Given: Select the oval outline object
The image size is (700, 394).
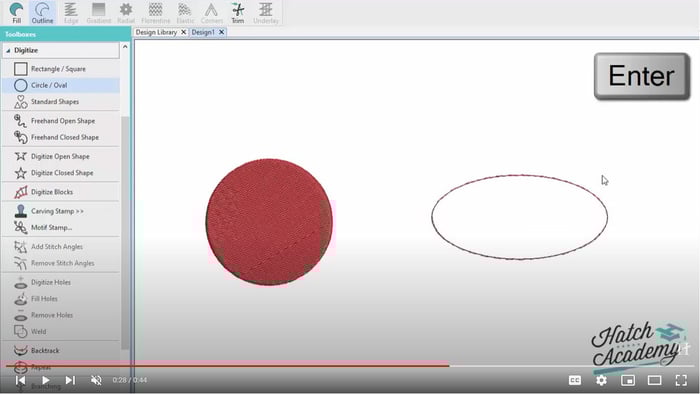Looking at the screenshot, I should click(x=520, y=217).
